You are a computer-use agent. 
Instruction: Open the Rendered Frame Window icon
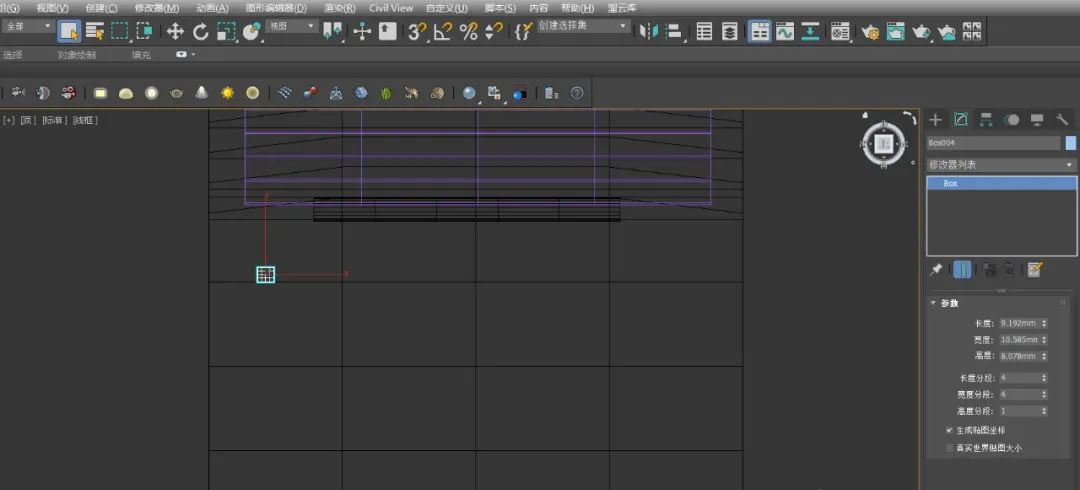tap(895, 31)
